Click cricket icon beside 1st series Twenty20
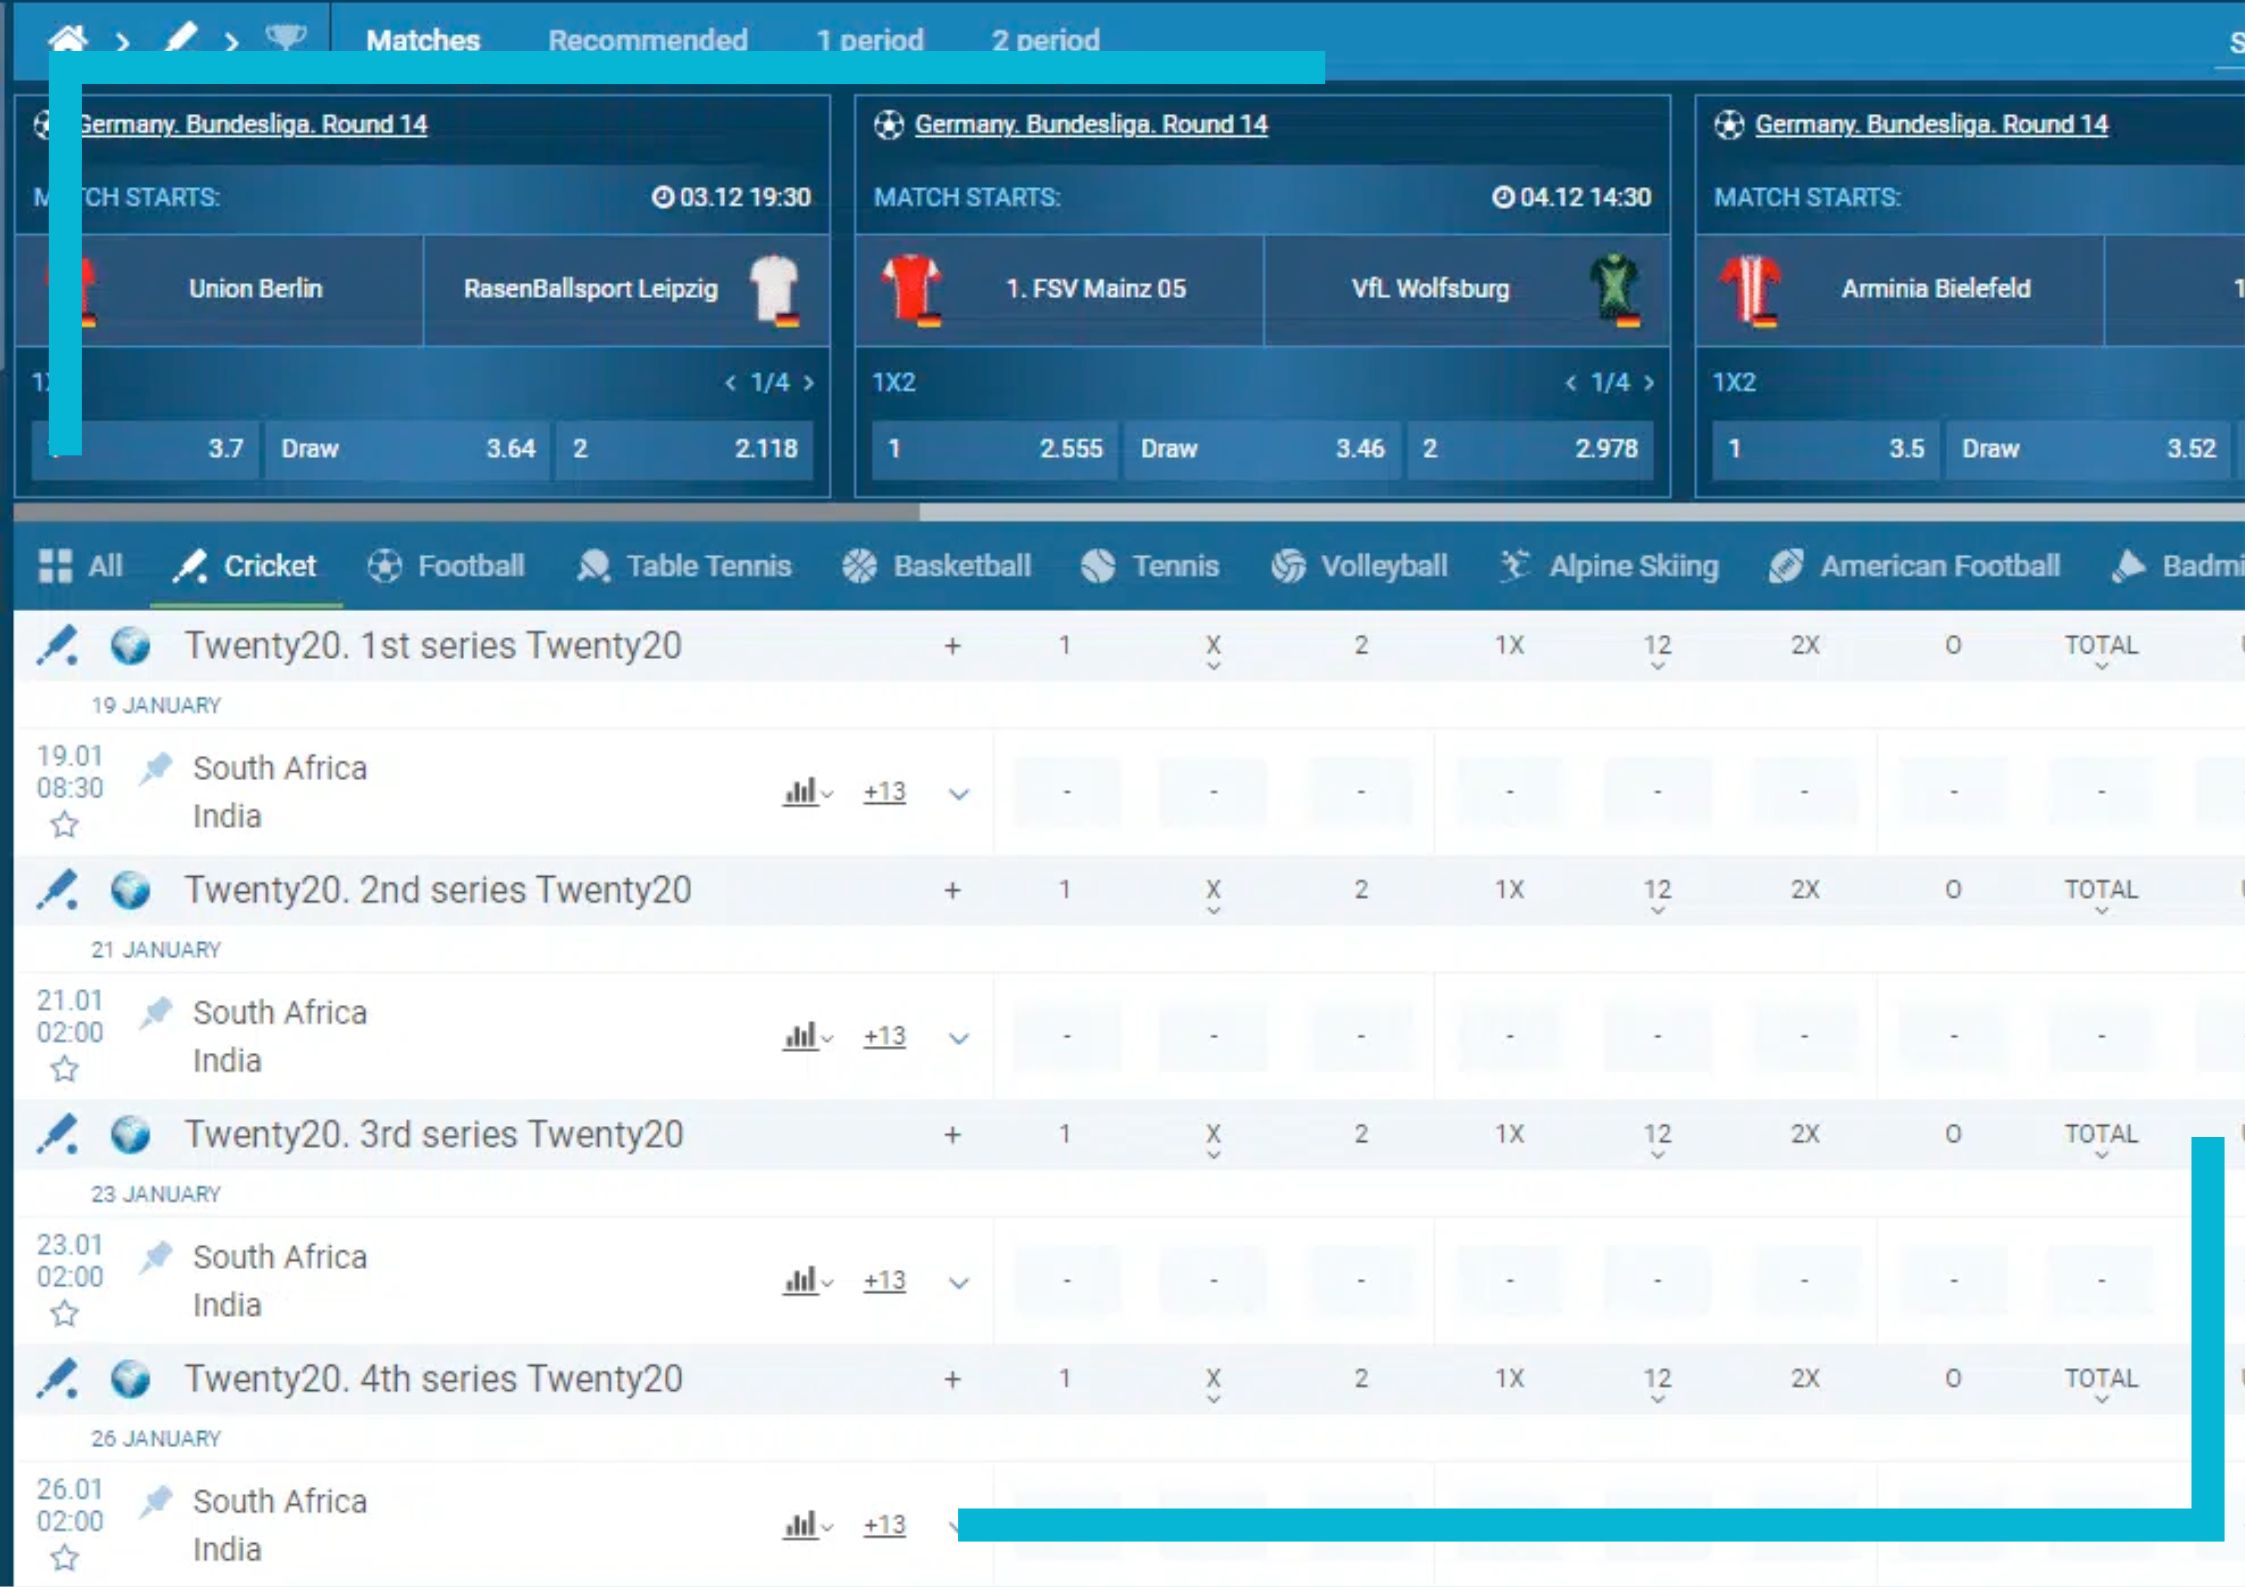This screenshot has width=2245, height=1587. (57, 646)
